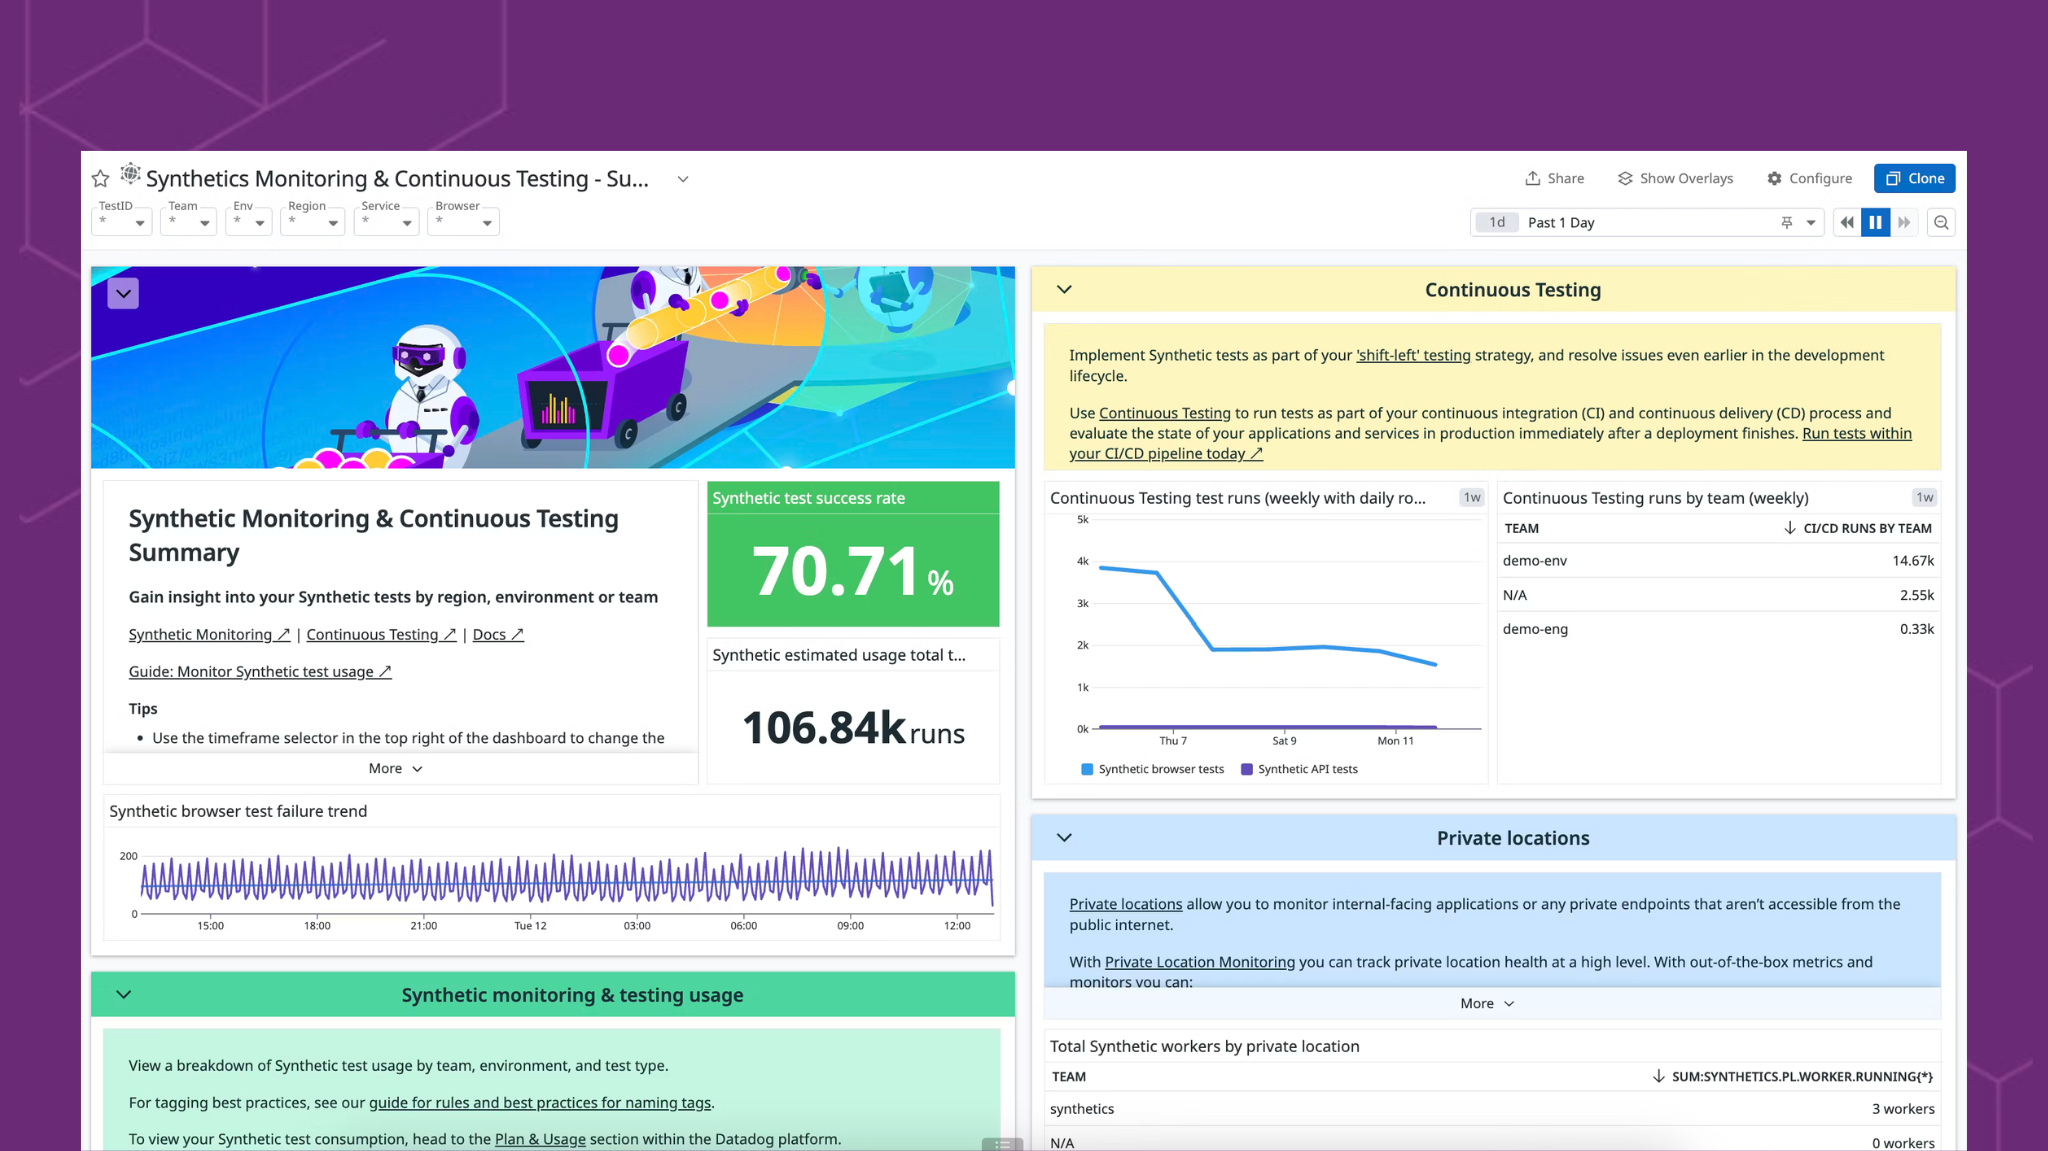Screen dimensions: 2048x1151
Task: Step timeframe backward with rewind icon
Action: 1846,222
